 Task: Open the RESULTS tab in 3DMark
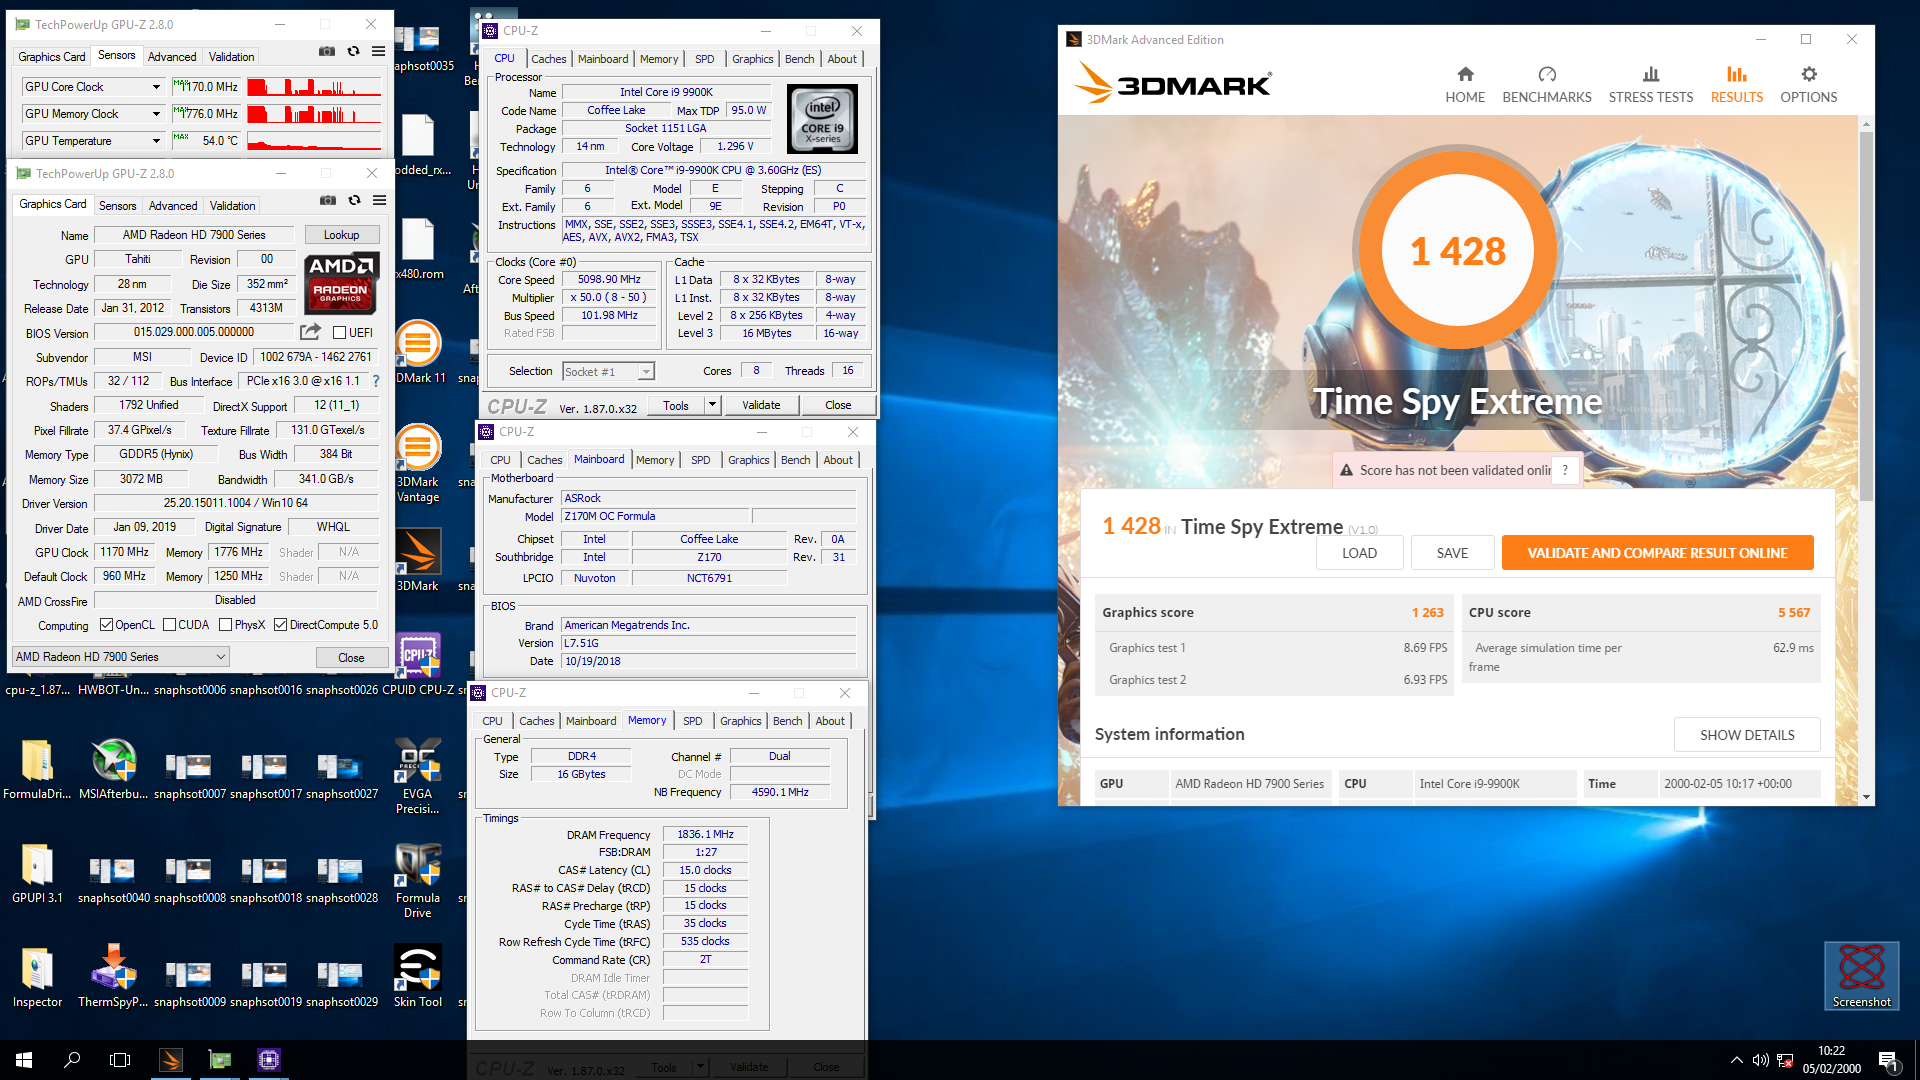pos(1737,84)
